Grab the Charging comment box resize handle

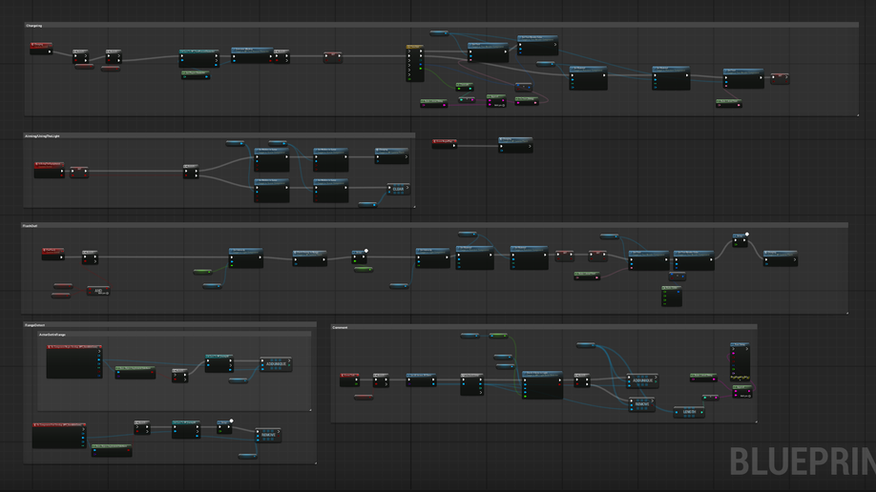[857, 115]
